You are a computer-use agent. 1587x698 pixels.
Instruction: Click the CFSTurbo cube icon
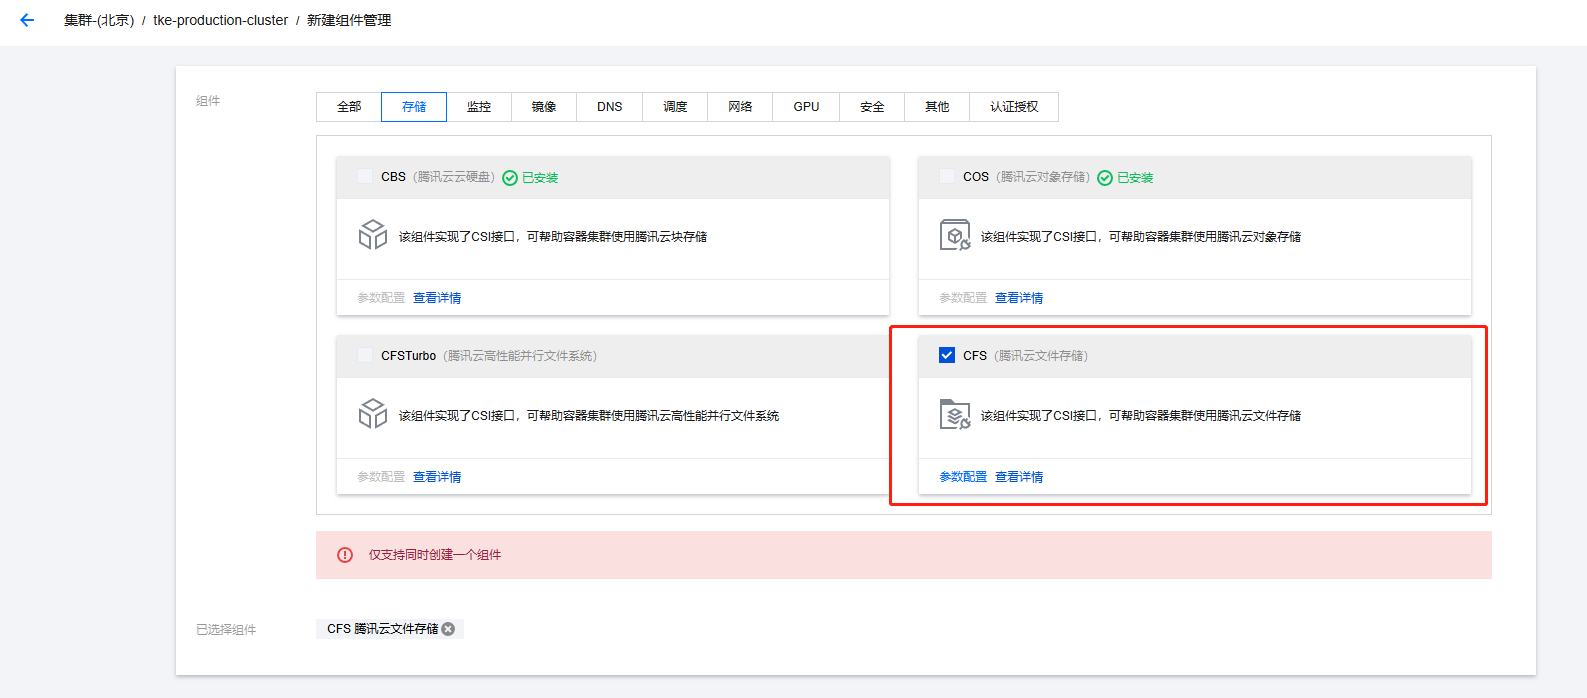click(373, 414)
